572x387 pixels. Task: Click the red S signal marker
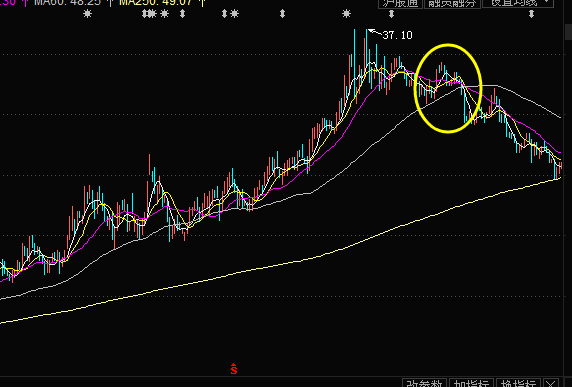coord(233,369)
